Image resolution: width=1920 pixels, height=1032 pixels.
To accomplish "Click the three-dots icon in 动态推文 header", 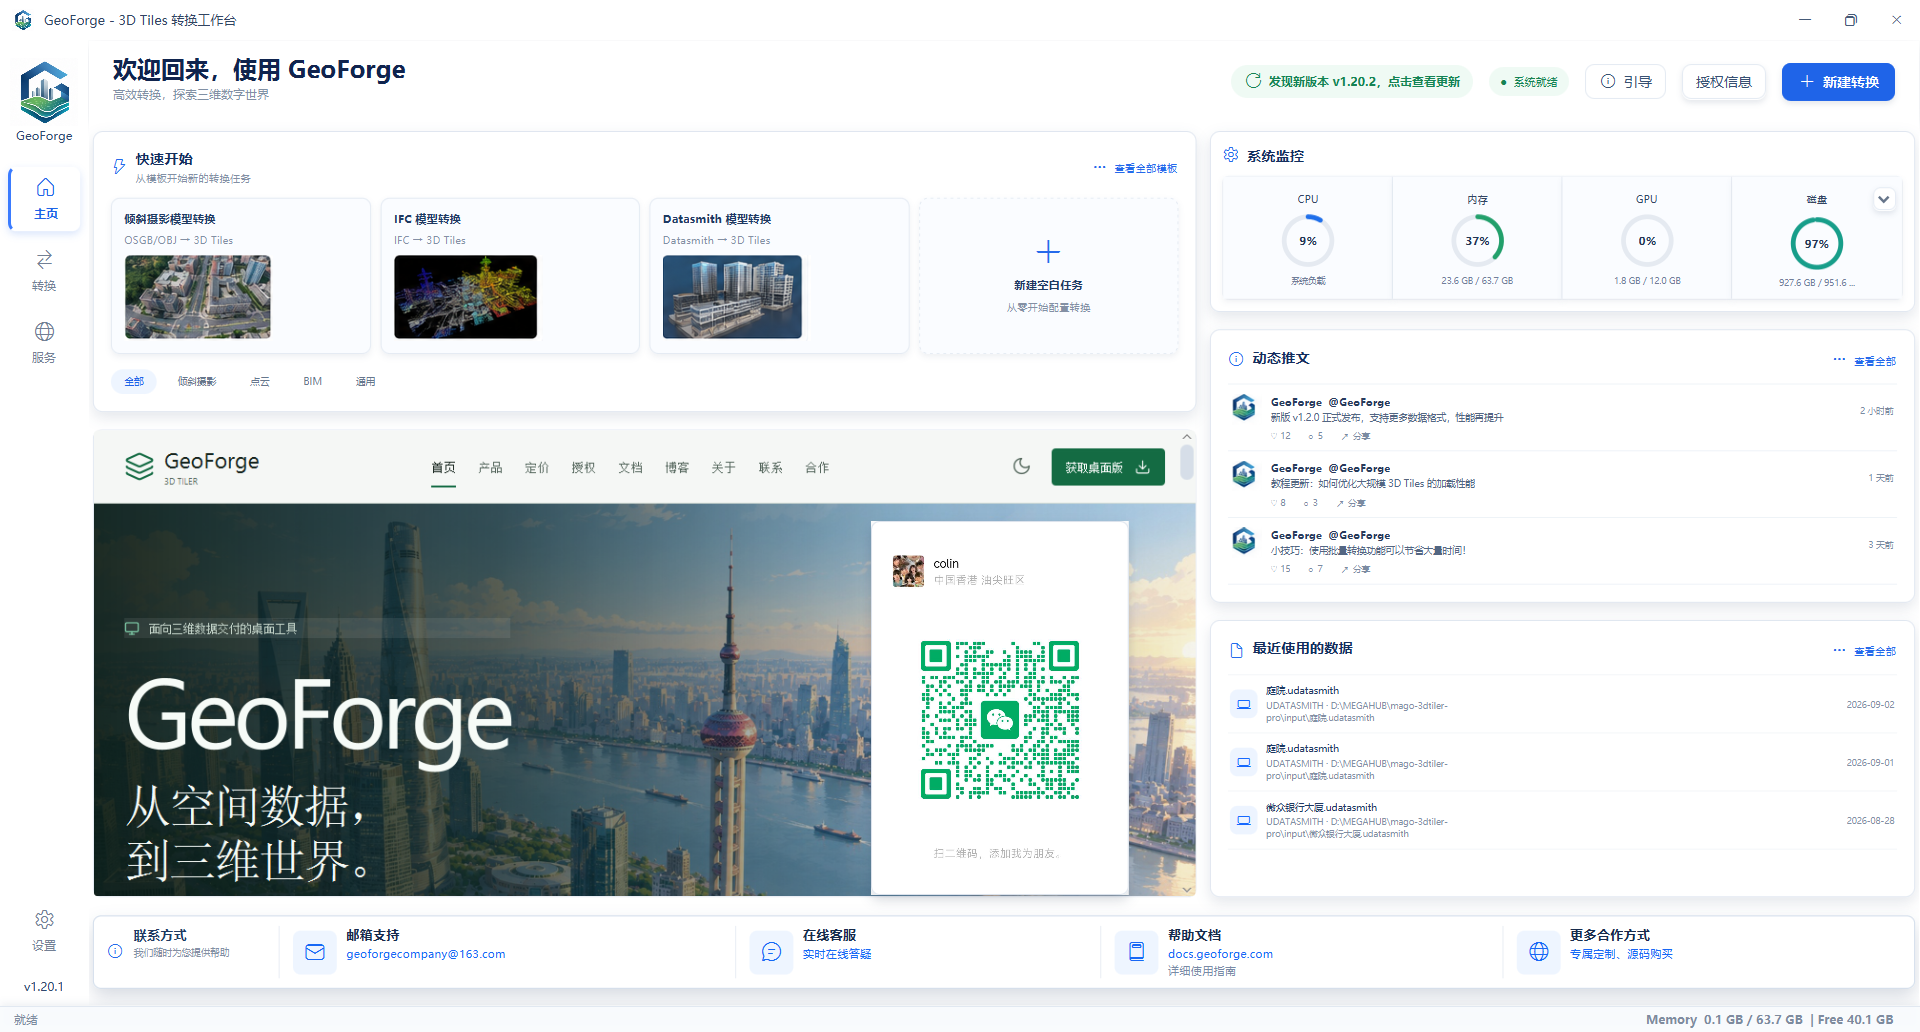I will point(1839,359).
